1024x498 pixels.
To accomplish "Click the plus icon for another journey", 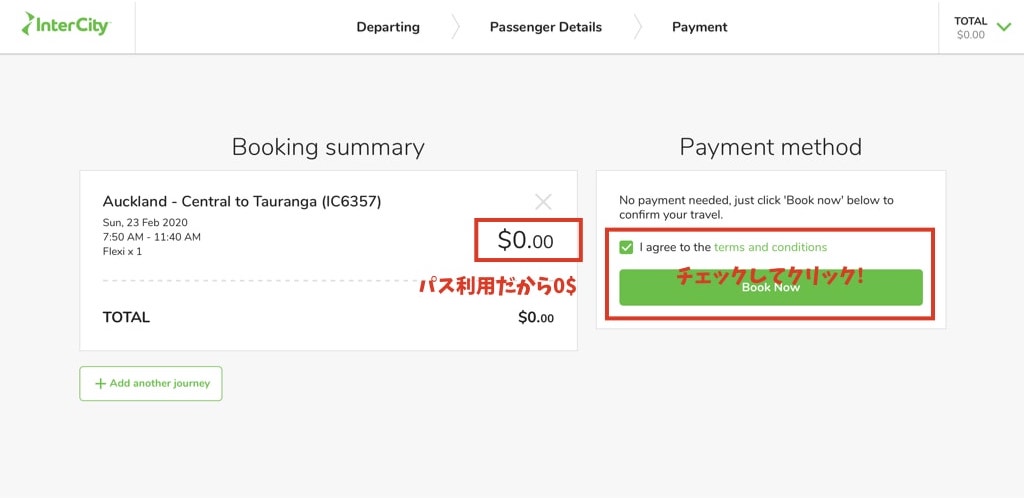I will 100,384.
